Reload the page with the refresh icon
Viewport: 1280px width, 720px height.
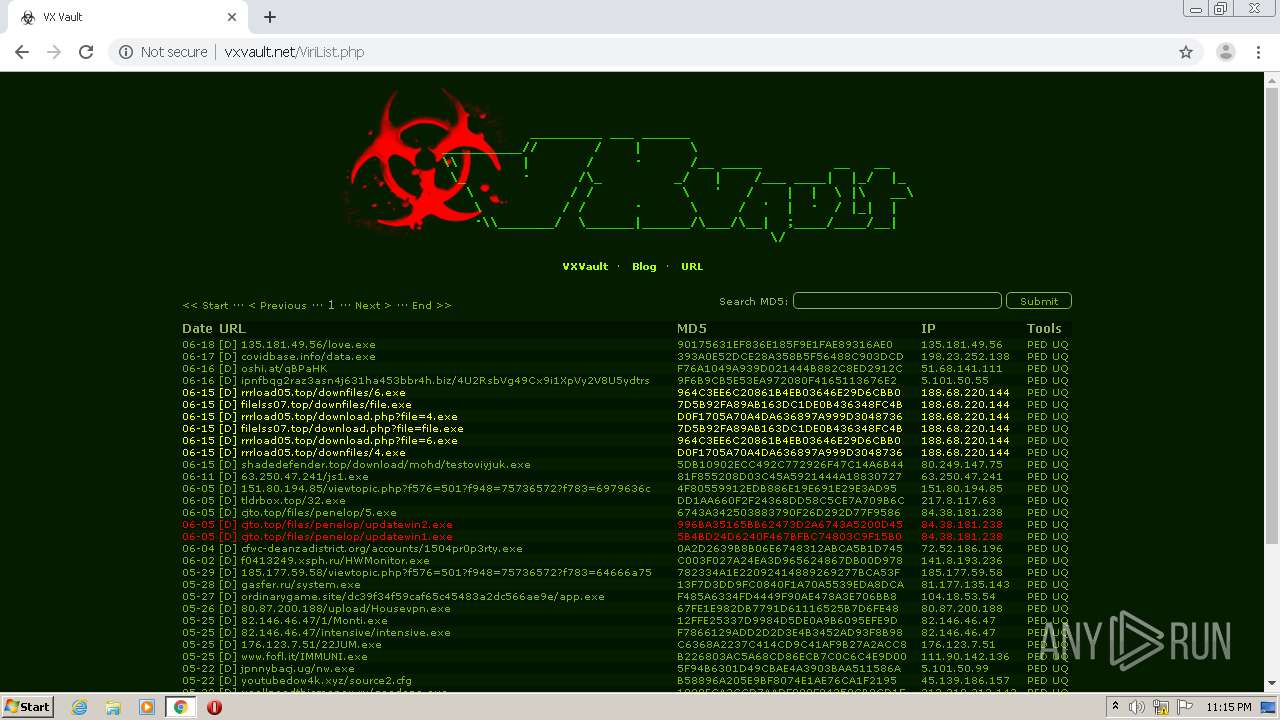[x=86, y=52]
